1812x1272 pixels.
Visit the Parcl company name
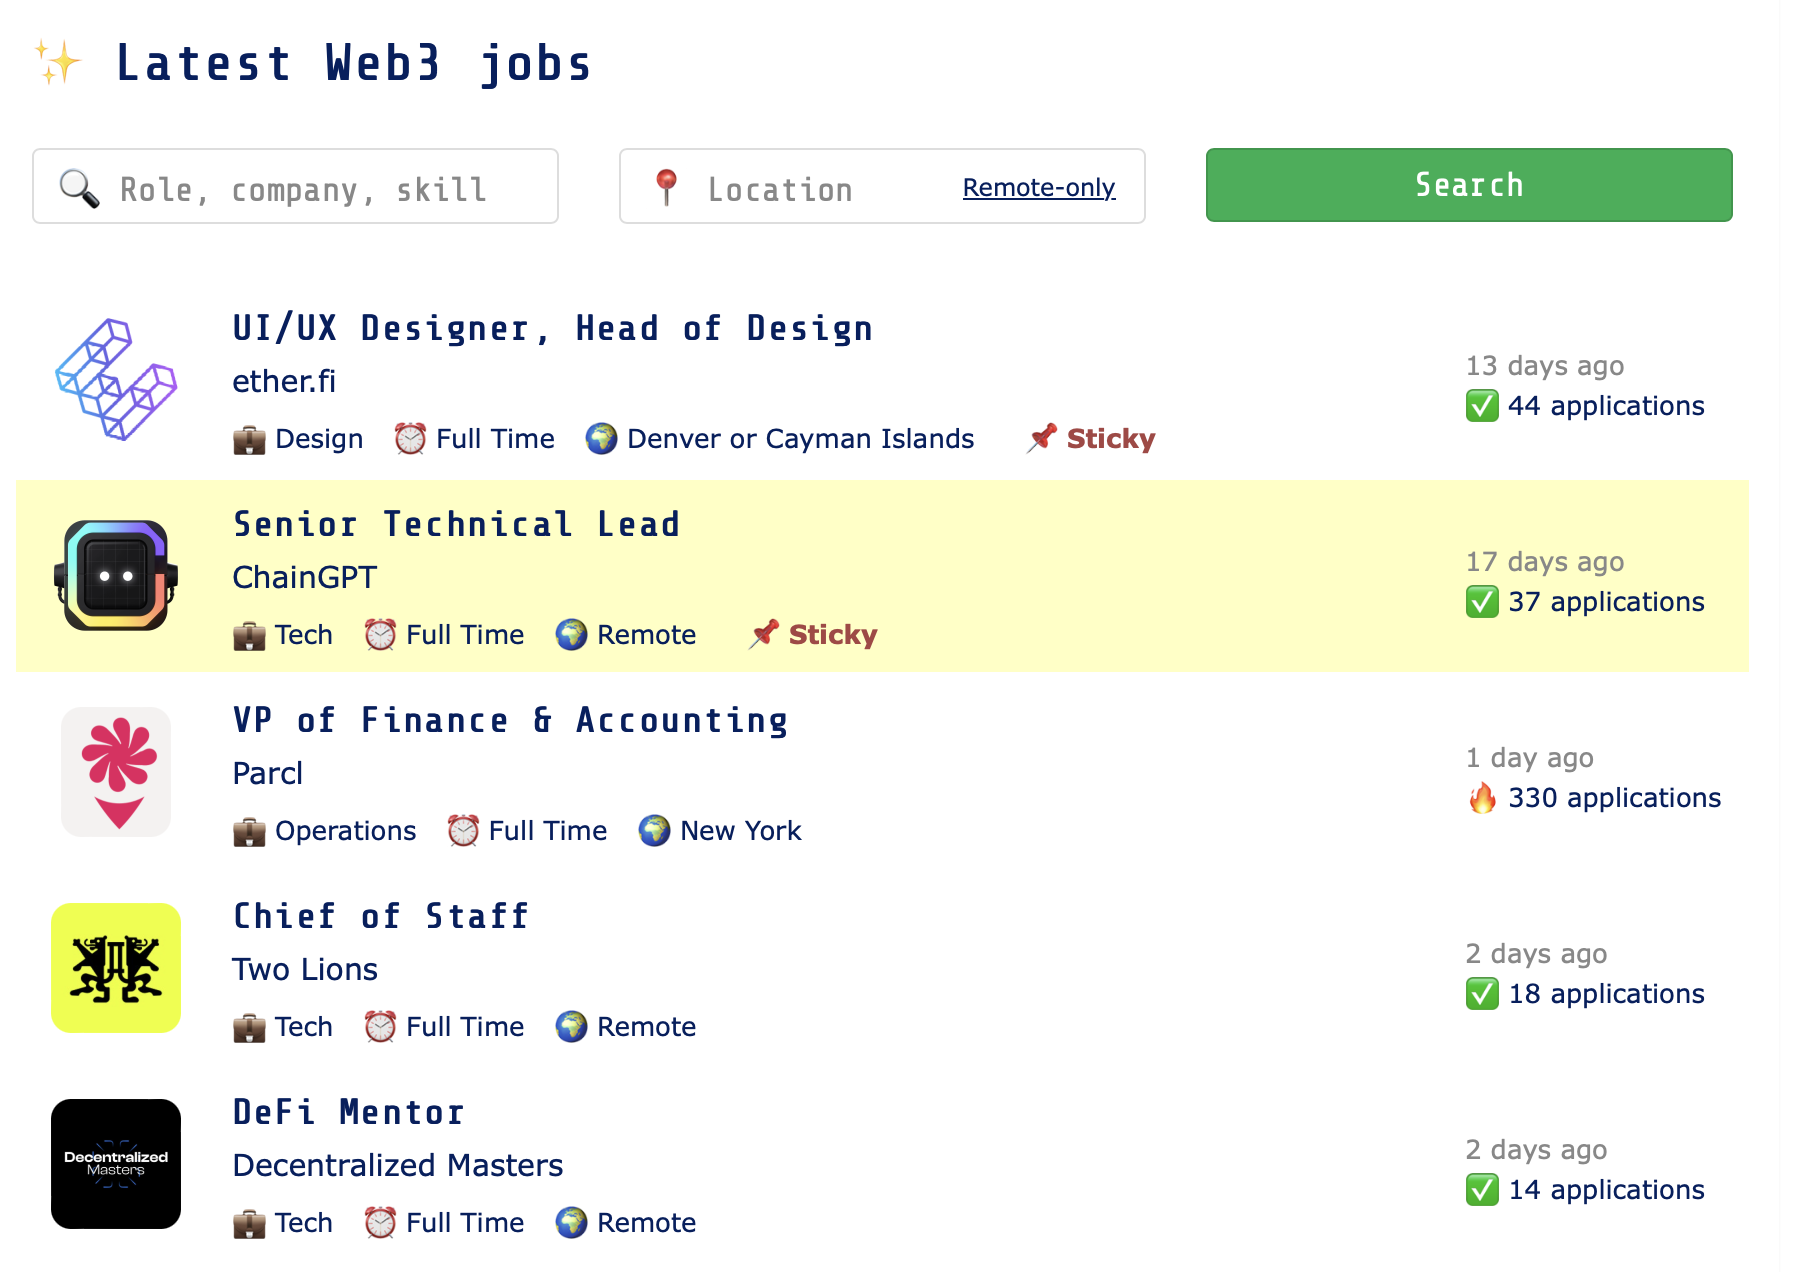pos(267,773)
